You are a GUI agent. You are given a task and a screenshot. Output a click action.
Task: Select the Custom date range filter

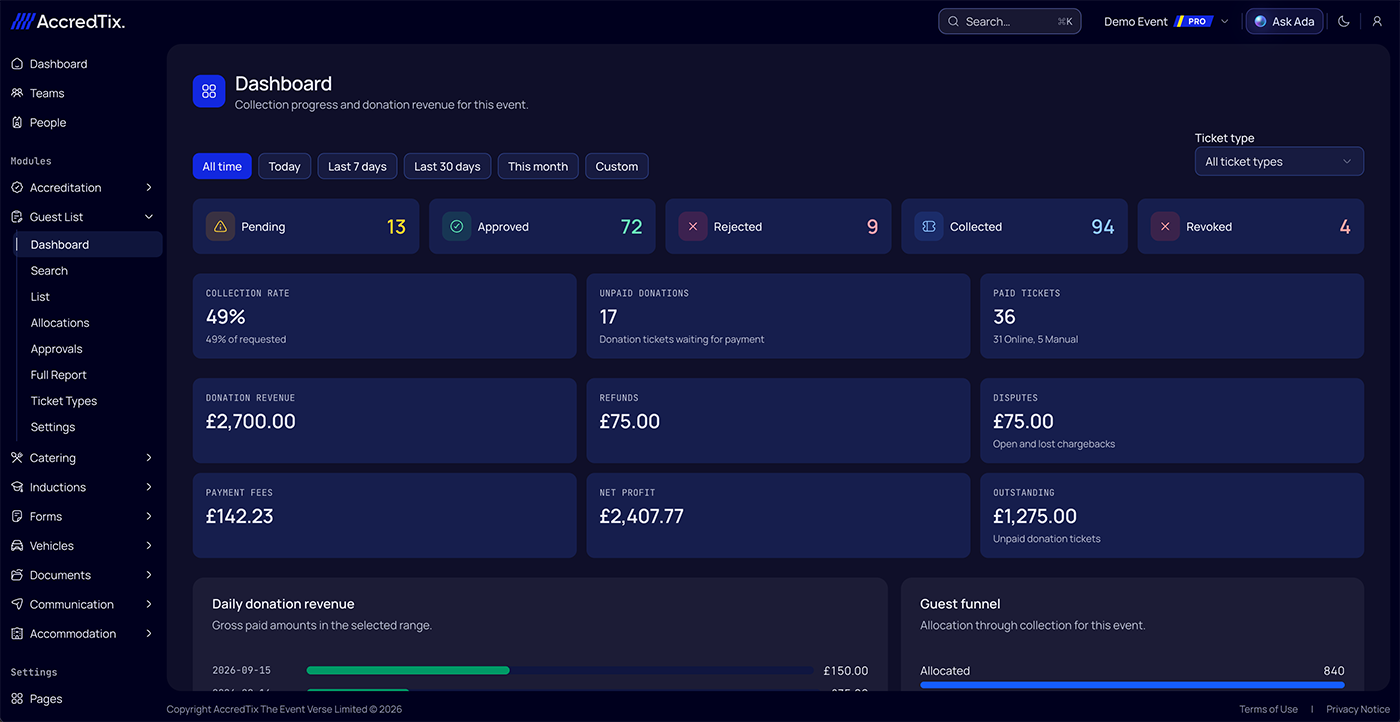click(x=617, y=166)
